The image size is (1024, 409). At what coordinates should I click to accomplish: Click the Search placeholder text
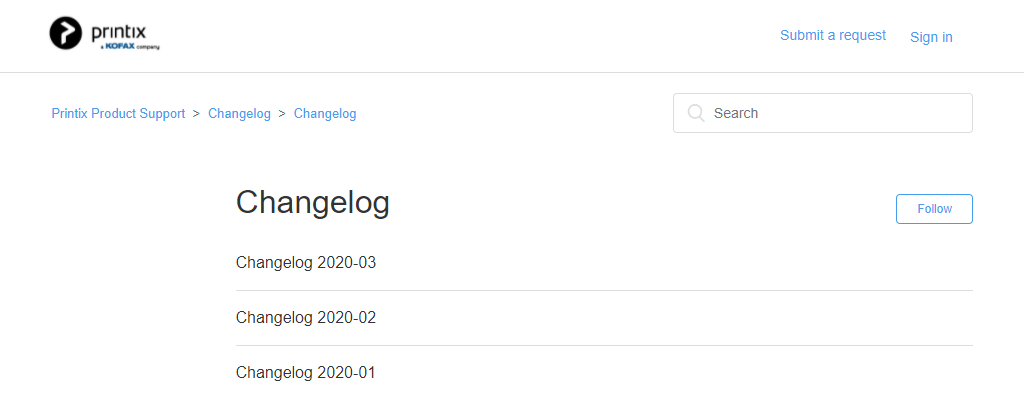click(x=736, y=113)
